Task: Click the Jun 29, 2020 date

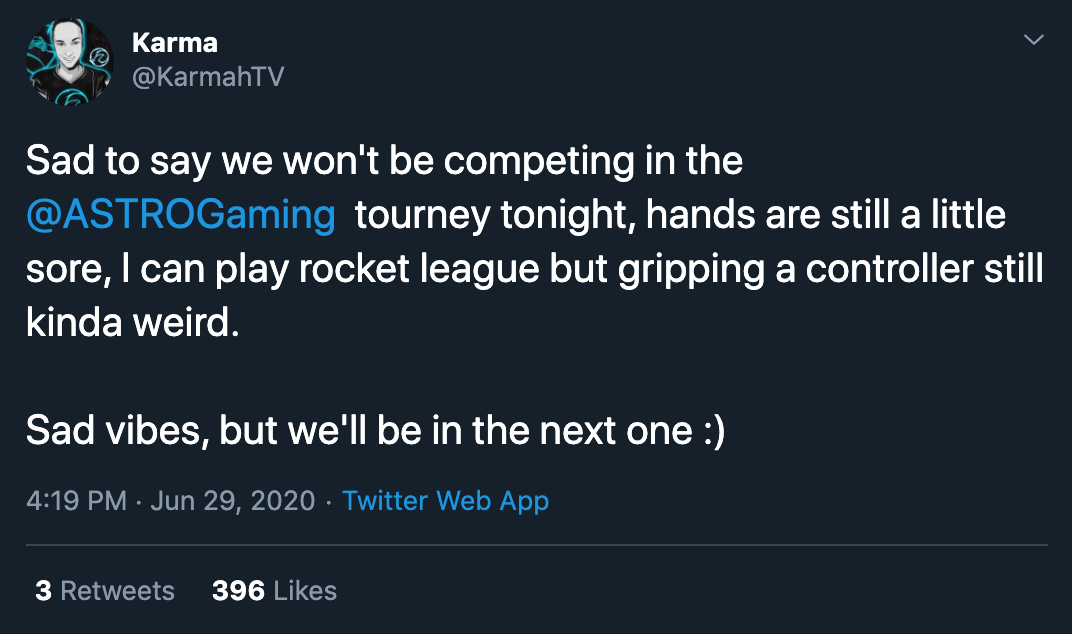Action: (x=232, y=501)
